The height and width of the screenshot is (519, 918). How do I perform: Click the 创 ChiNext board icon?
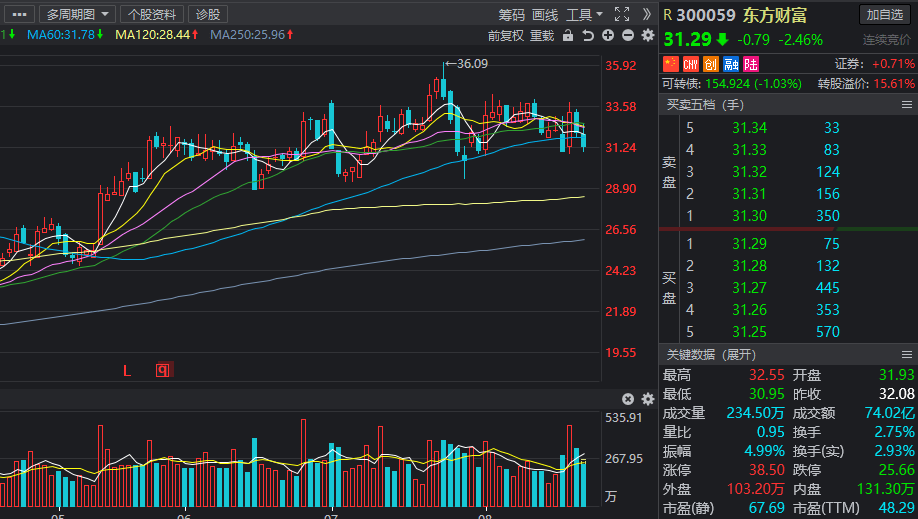[x=711, y=64]
